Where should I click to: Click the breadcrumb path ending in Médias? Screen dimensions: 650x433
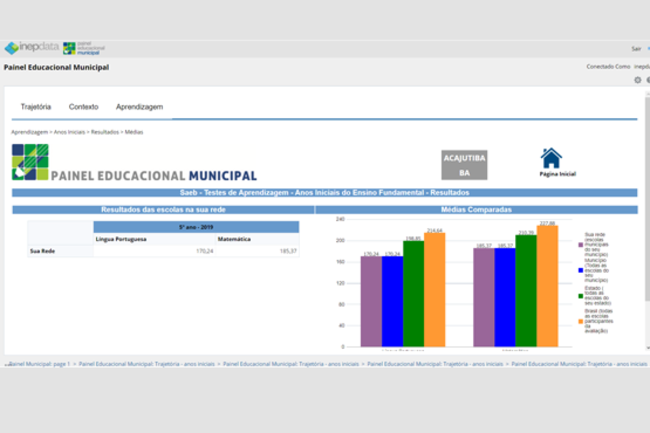point(77,132)
